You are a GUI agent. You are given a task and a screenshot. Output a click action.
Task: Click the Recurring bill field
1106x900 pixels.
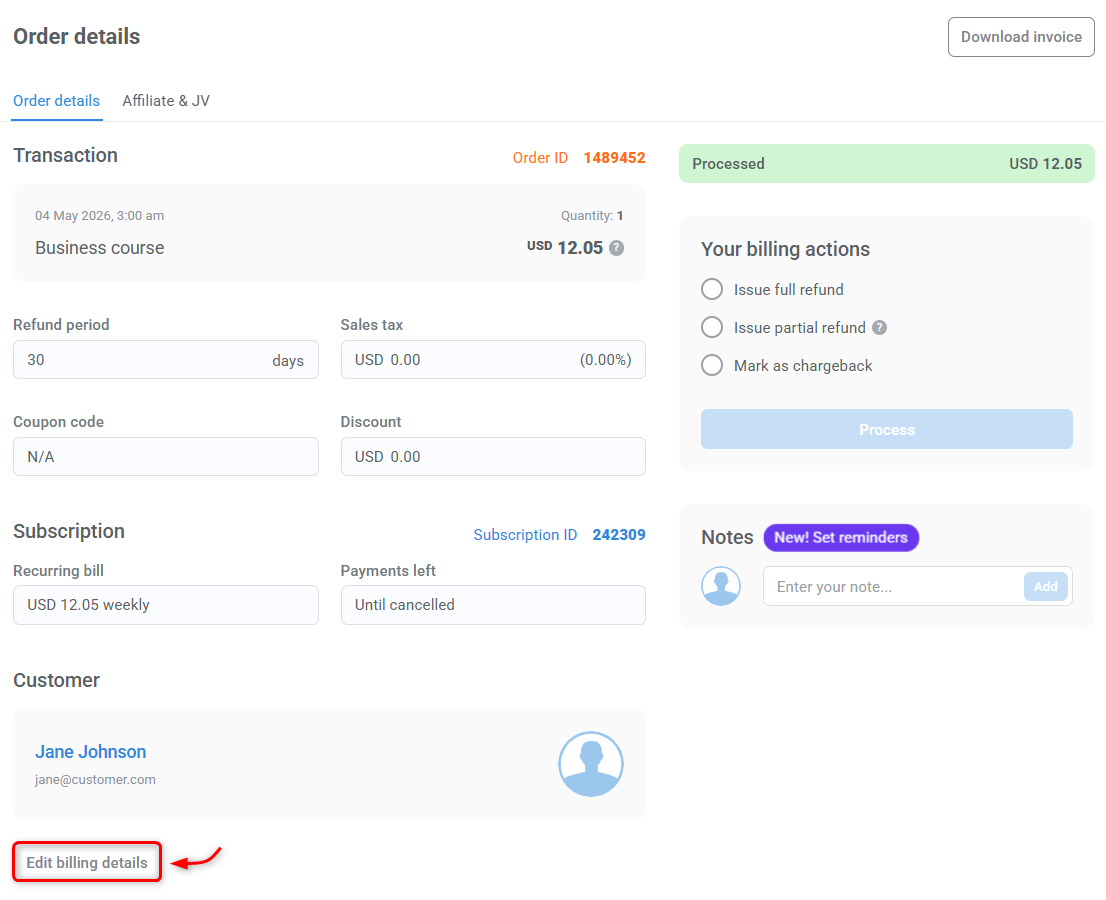point(166,605)
